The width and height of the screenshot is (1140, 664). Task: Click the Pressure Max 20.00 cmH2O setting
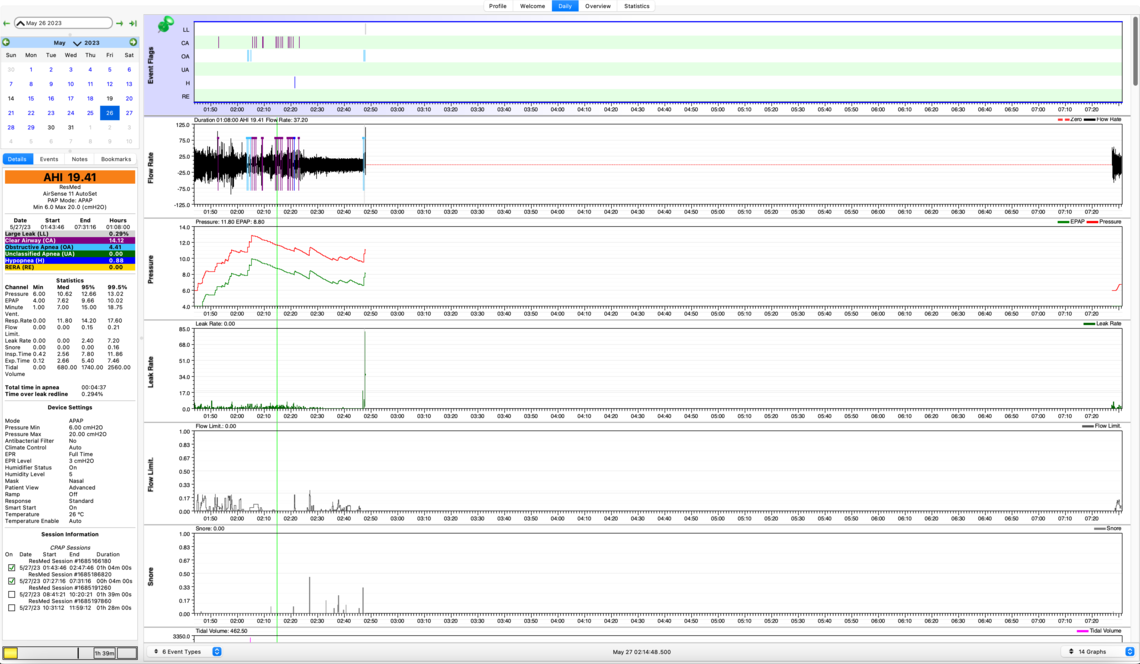click(55, 434)
